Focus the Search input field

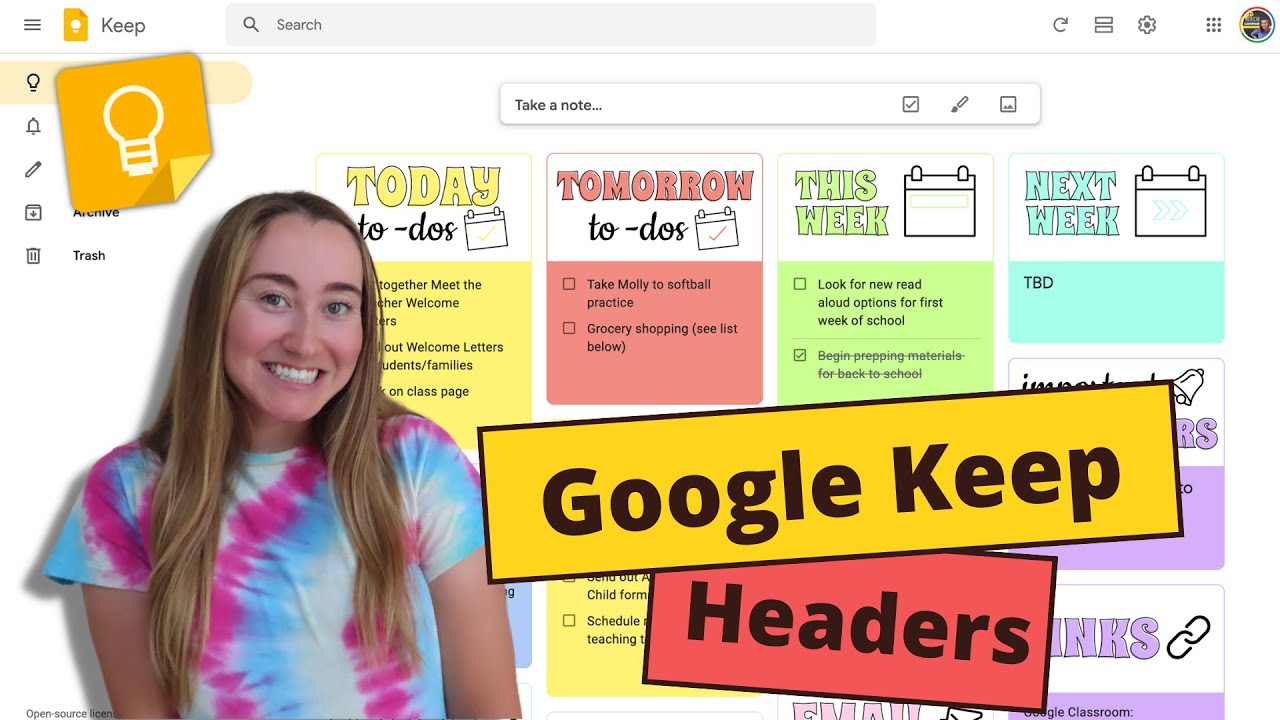550,25
